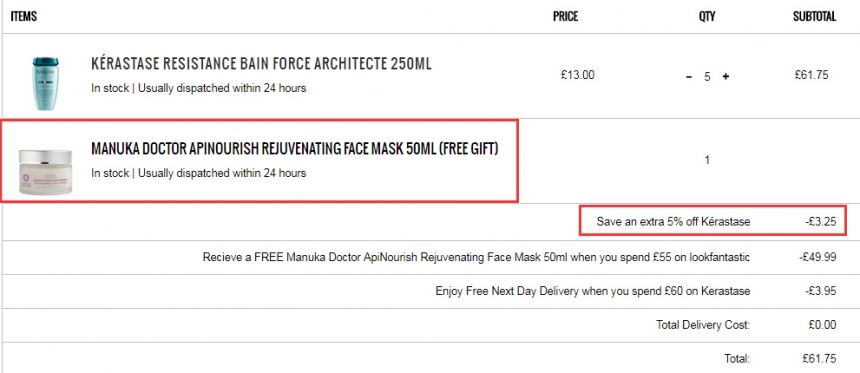Click the Total Delivery Cost label
The width and height of the screenshot is (860, 373).
pyautogui.click(x=703, y=325)
